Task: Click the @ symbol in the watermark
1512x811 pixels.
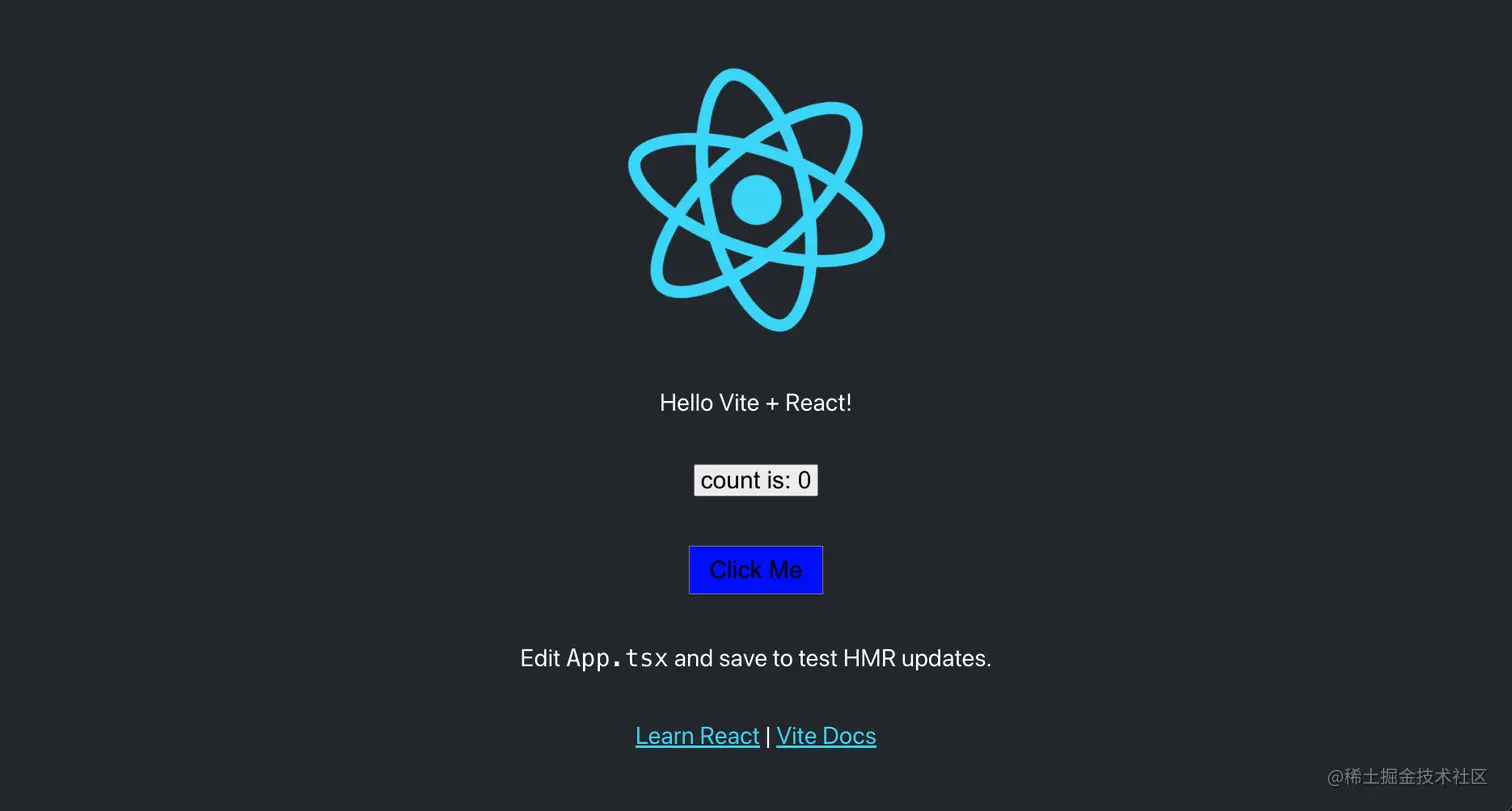Action: click(1335, 778)
